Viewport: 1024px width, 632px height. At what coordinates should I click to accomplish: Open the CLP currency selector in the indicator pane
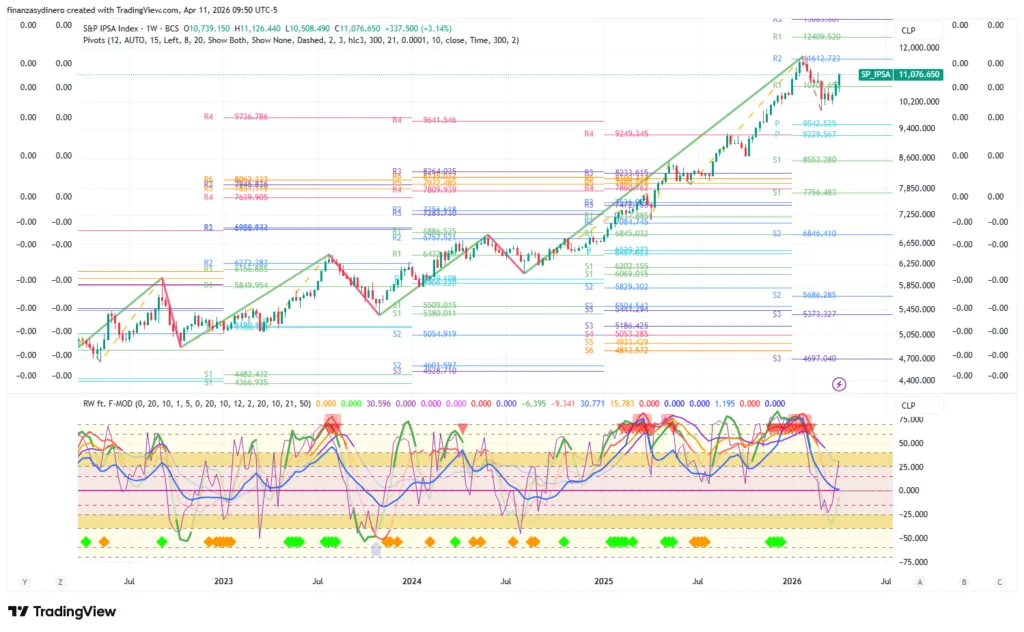[x=908, y=405]
